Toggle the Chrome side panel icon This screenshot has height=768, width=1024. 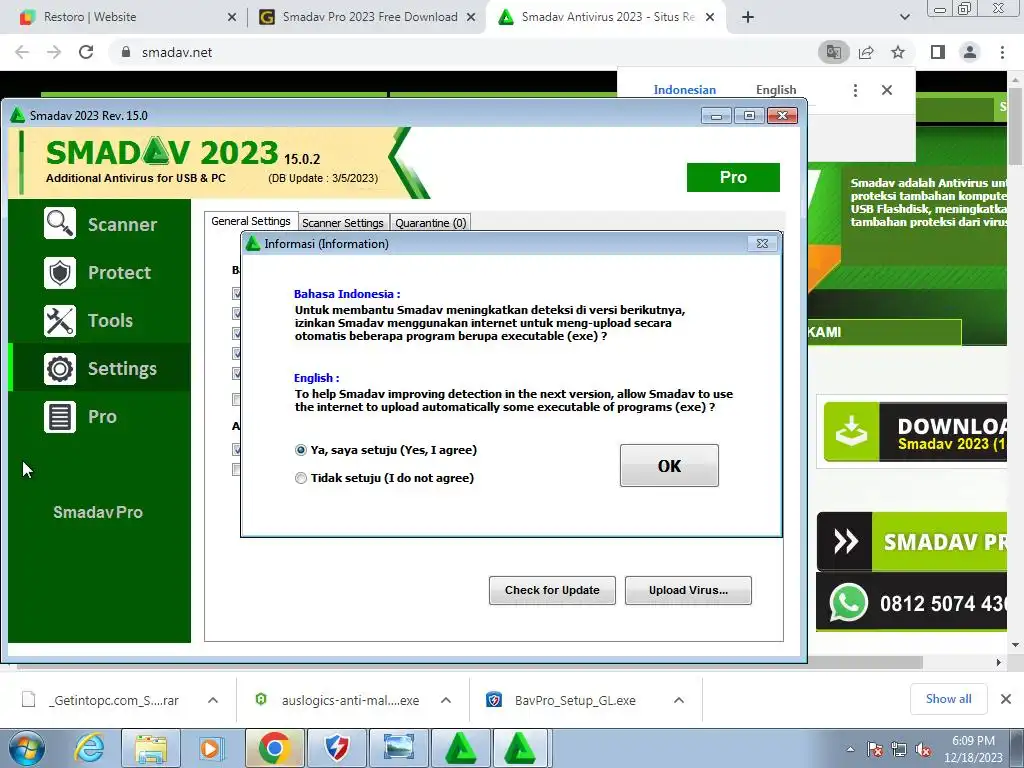click(938, 52)
